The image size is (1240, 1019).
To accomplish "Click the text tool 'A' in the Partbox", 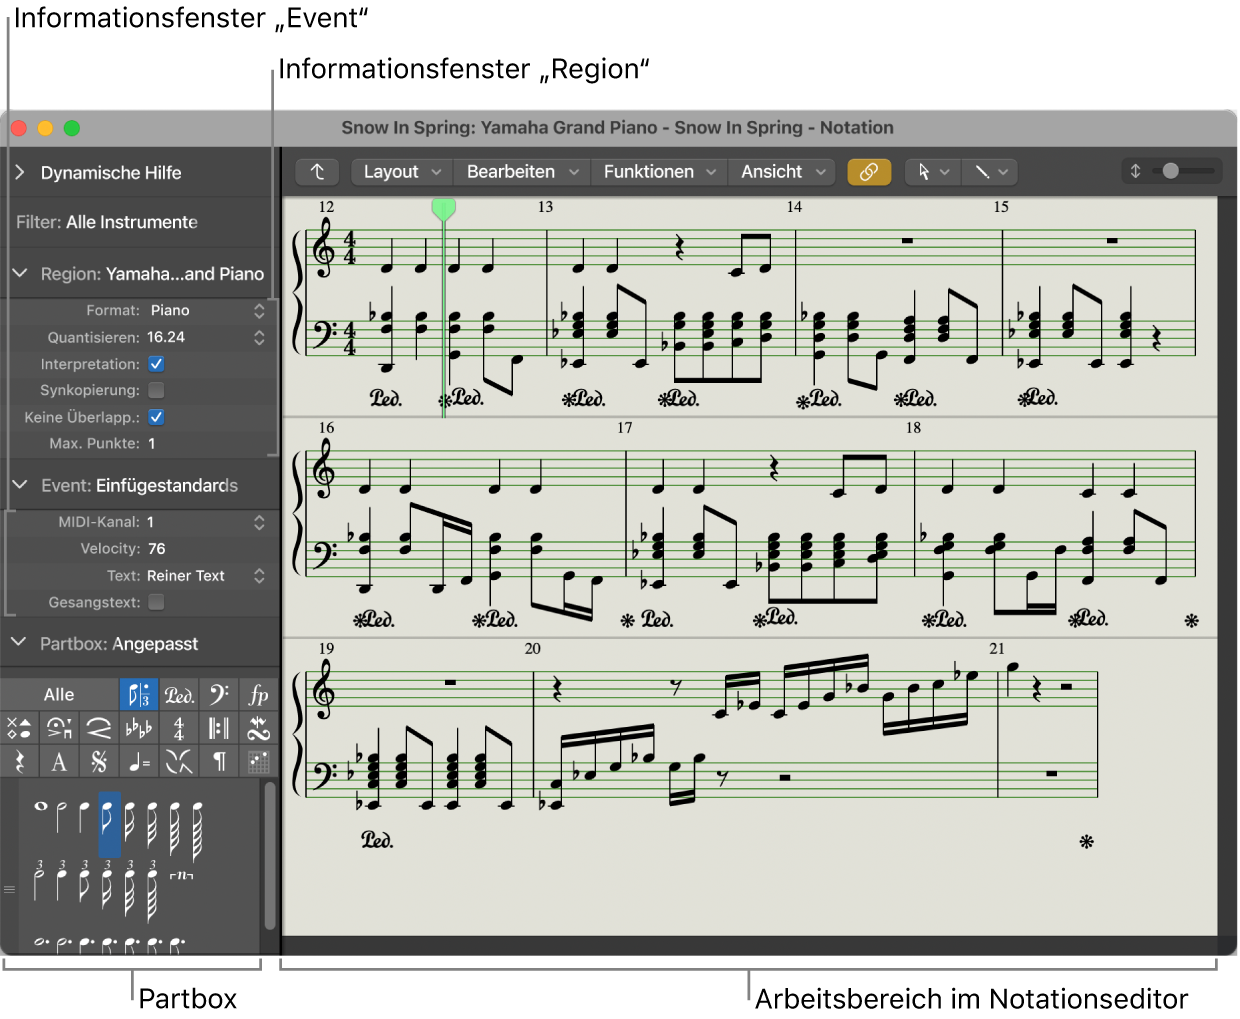I will 58,761.
